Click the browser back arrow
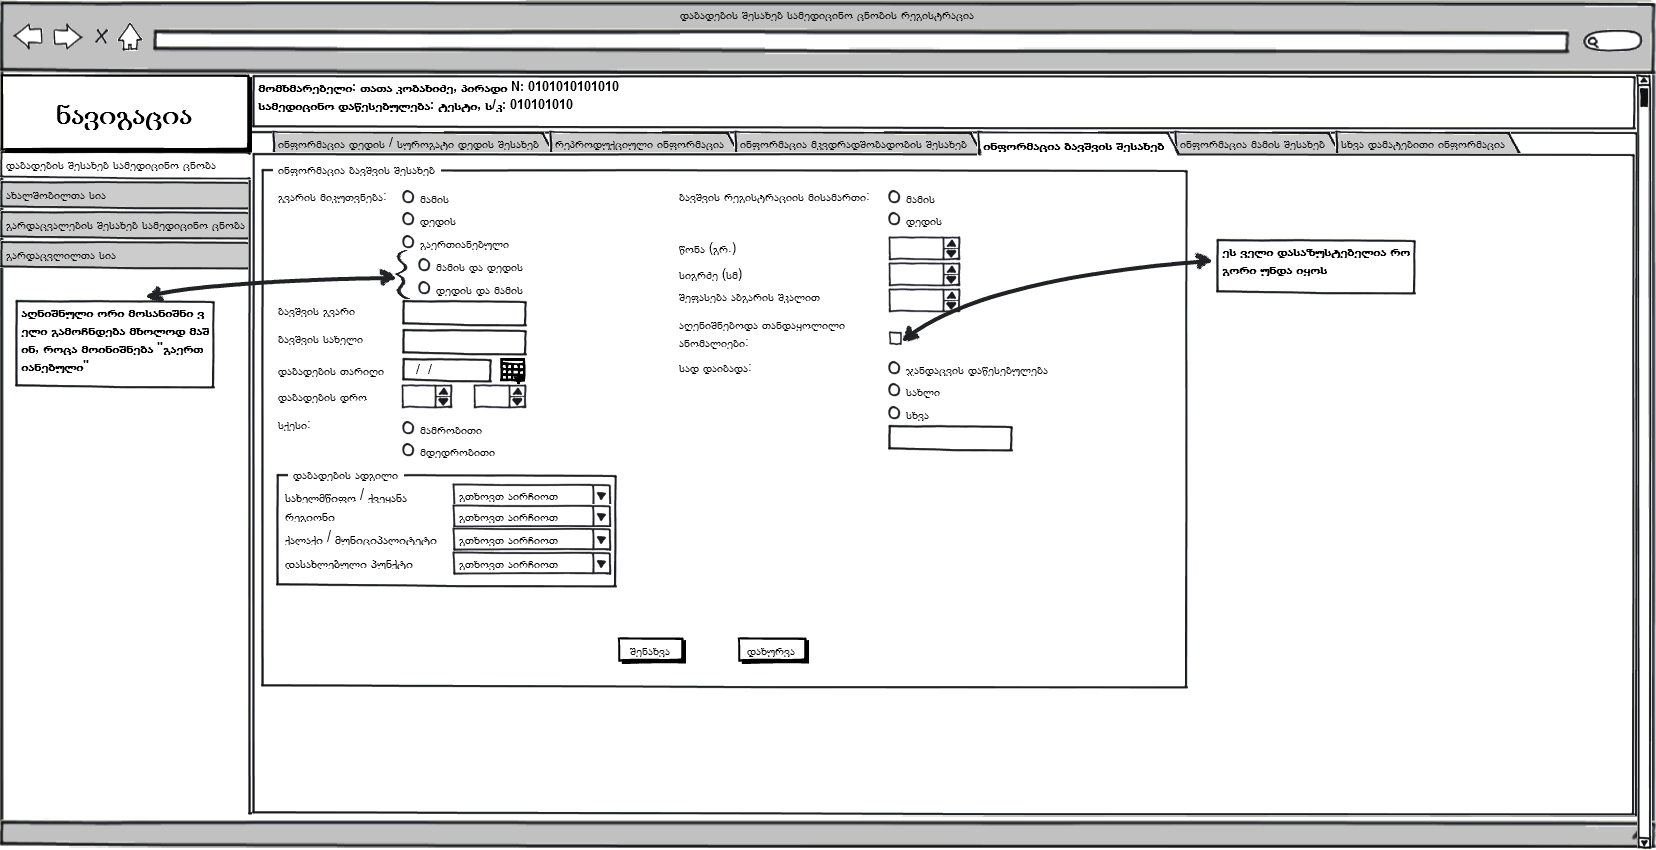The image size is (1656, 850). click(x=28, y=37)
